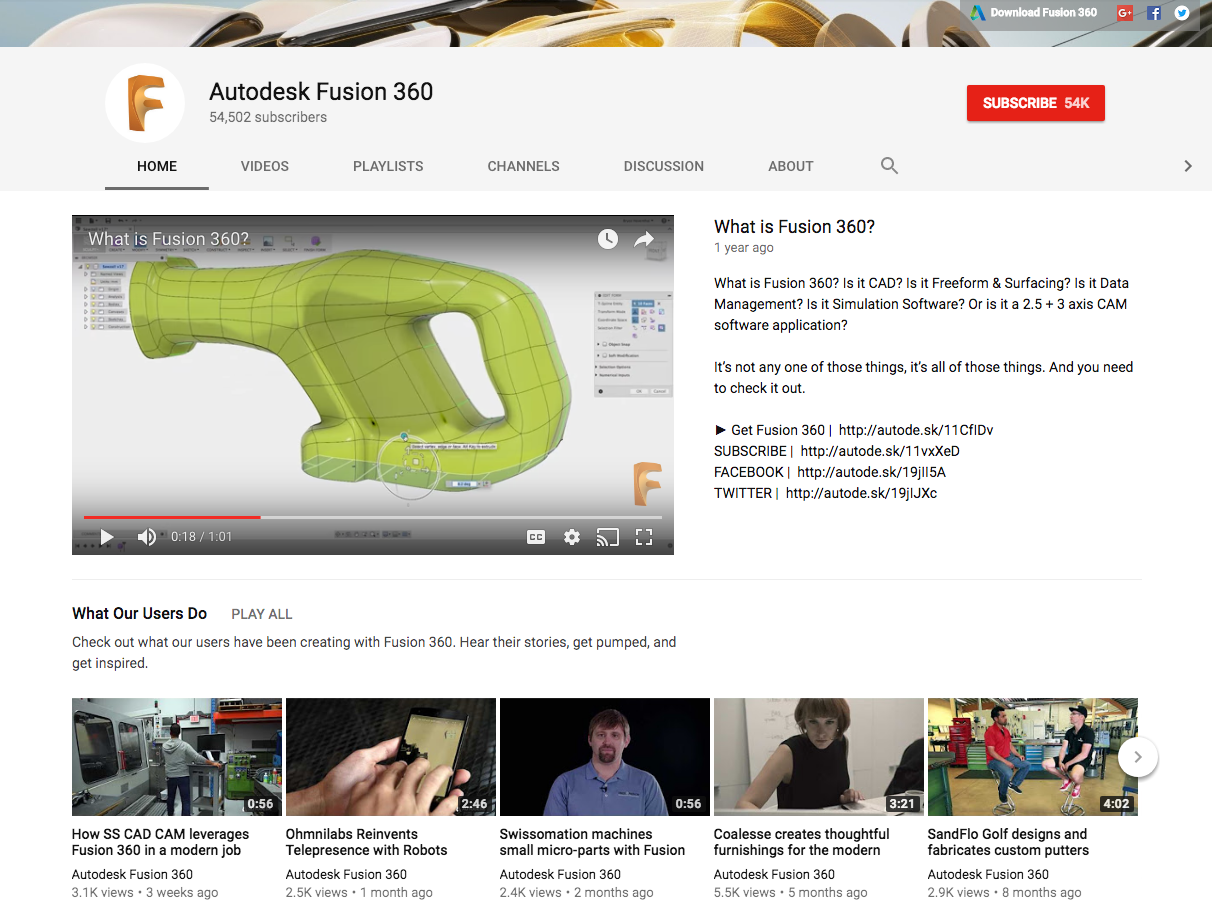Toggle closed captions on the video

pos(536,537)
